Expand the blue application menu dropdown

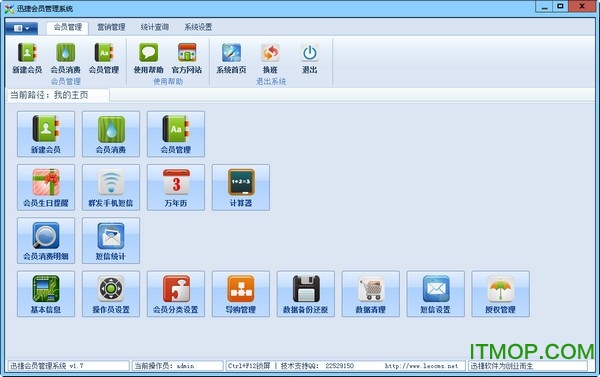click(21, 28)
